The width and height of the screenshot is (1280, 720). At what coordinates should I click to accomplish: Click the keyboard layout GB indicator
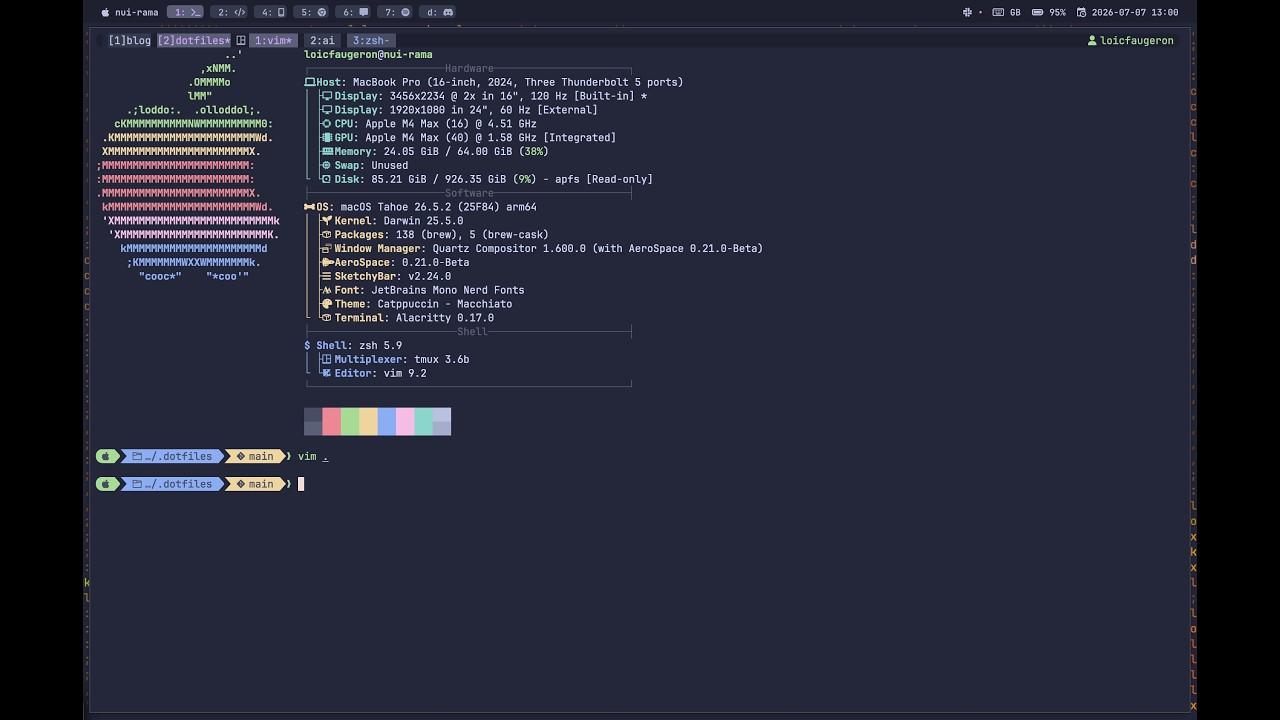click(1007, 12)
